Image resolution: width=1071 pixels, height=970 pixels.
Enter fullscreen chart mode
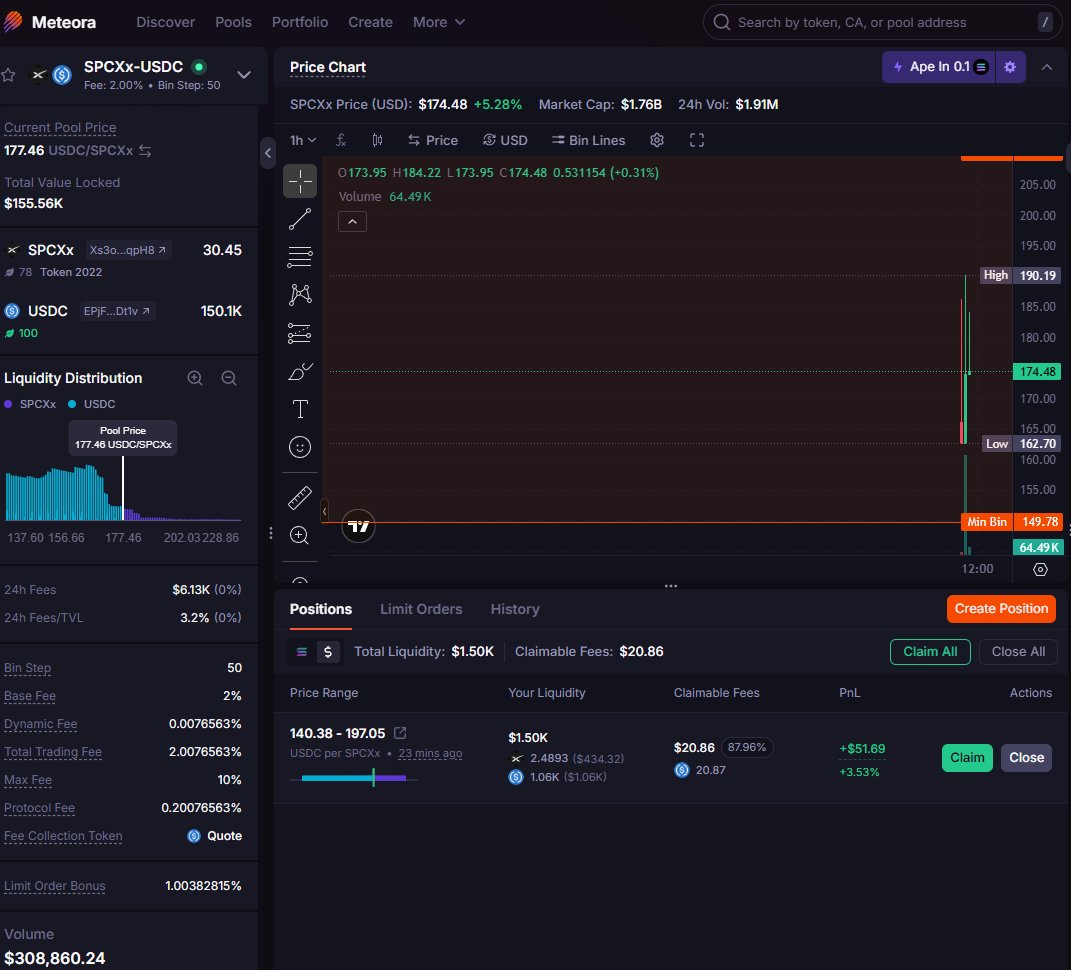697,140
